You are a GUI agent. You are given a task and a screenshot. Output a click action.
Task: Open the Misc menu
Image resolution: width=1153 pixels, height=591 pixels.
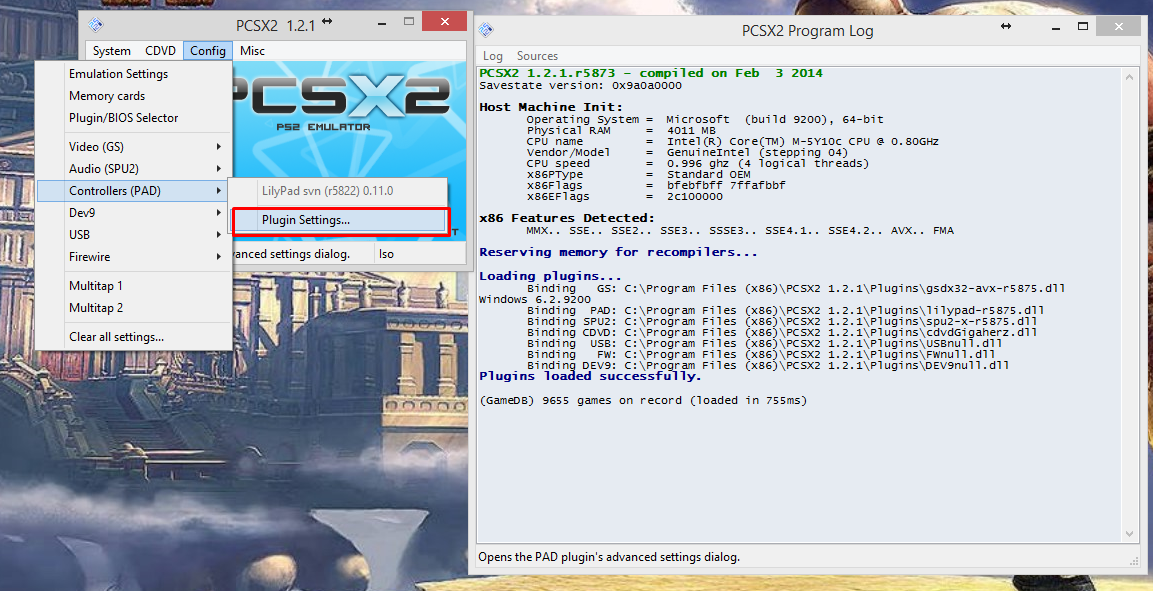pos(252,51)
